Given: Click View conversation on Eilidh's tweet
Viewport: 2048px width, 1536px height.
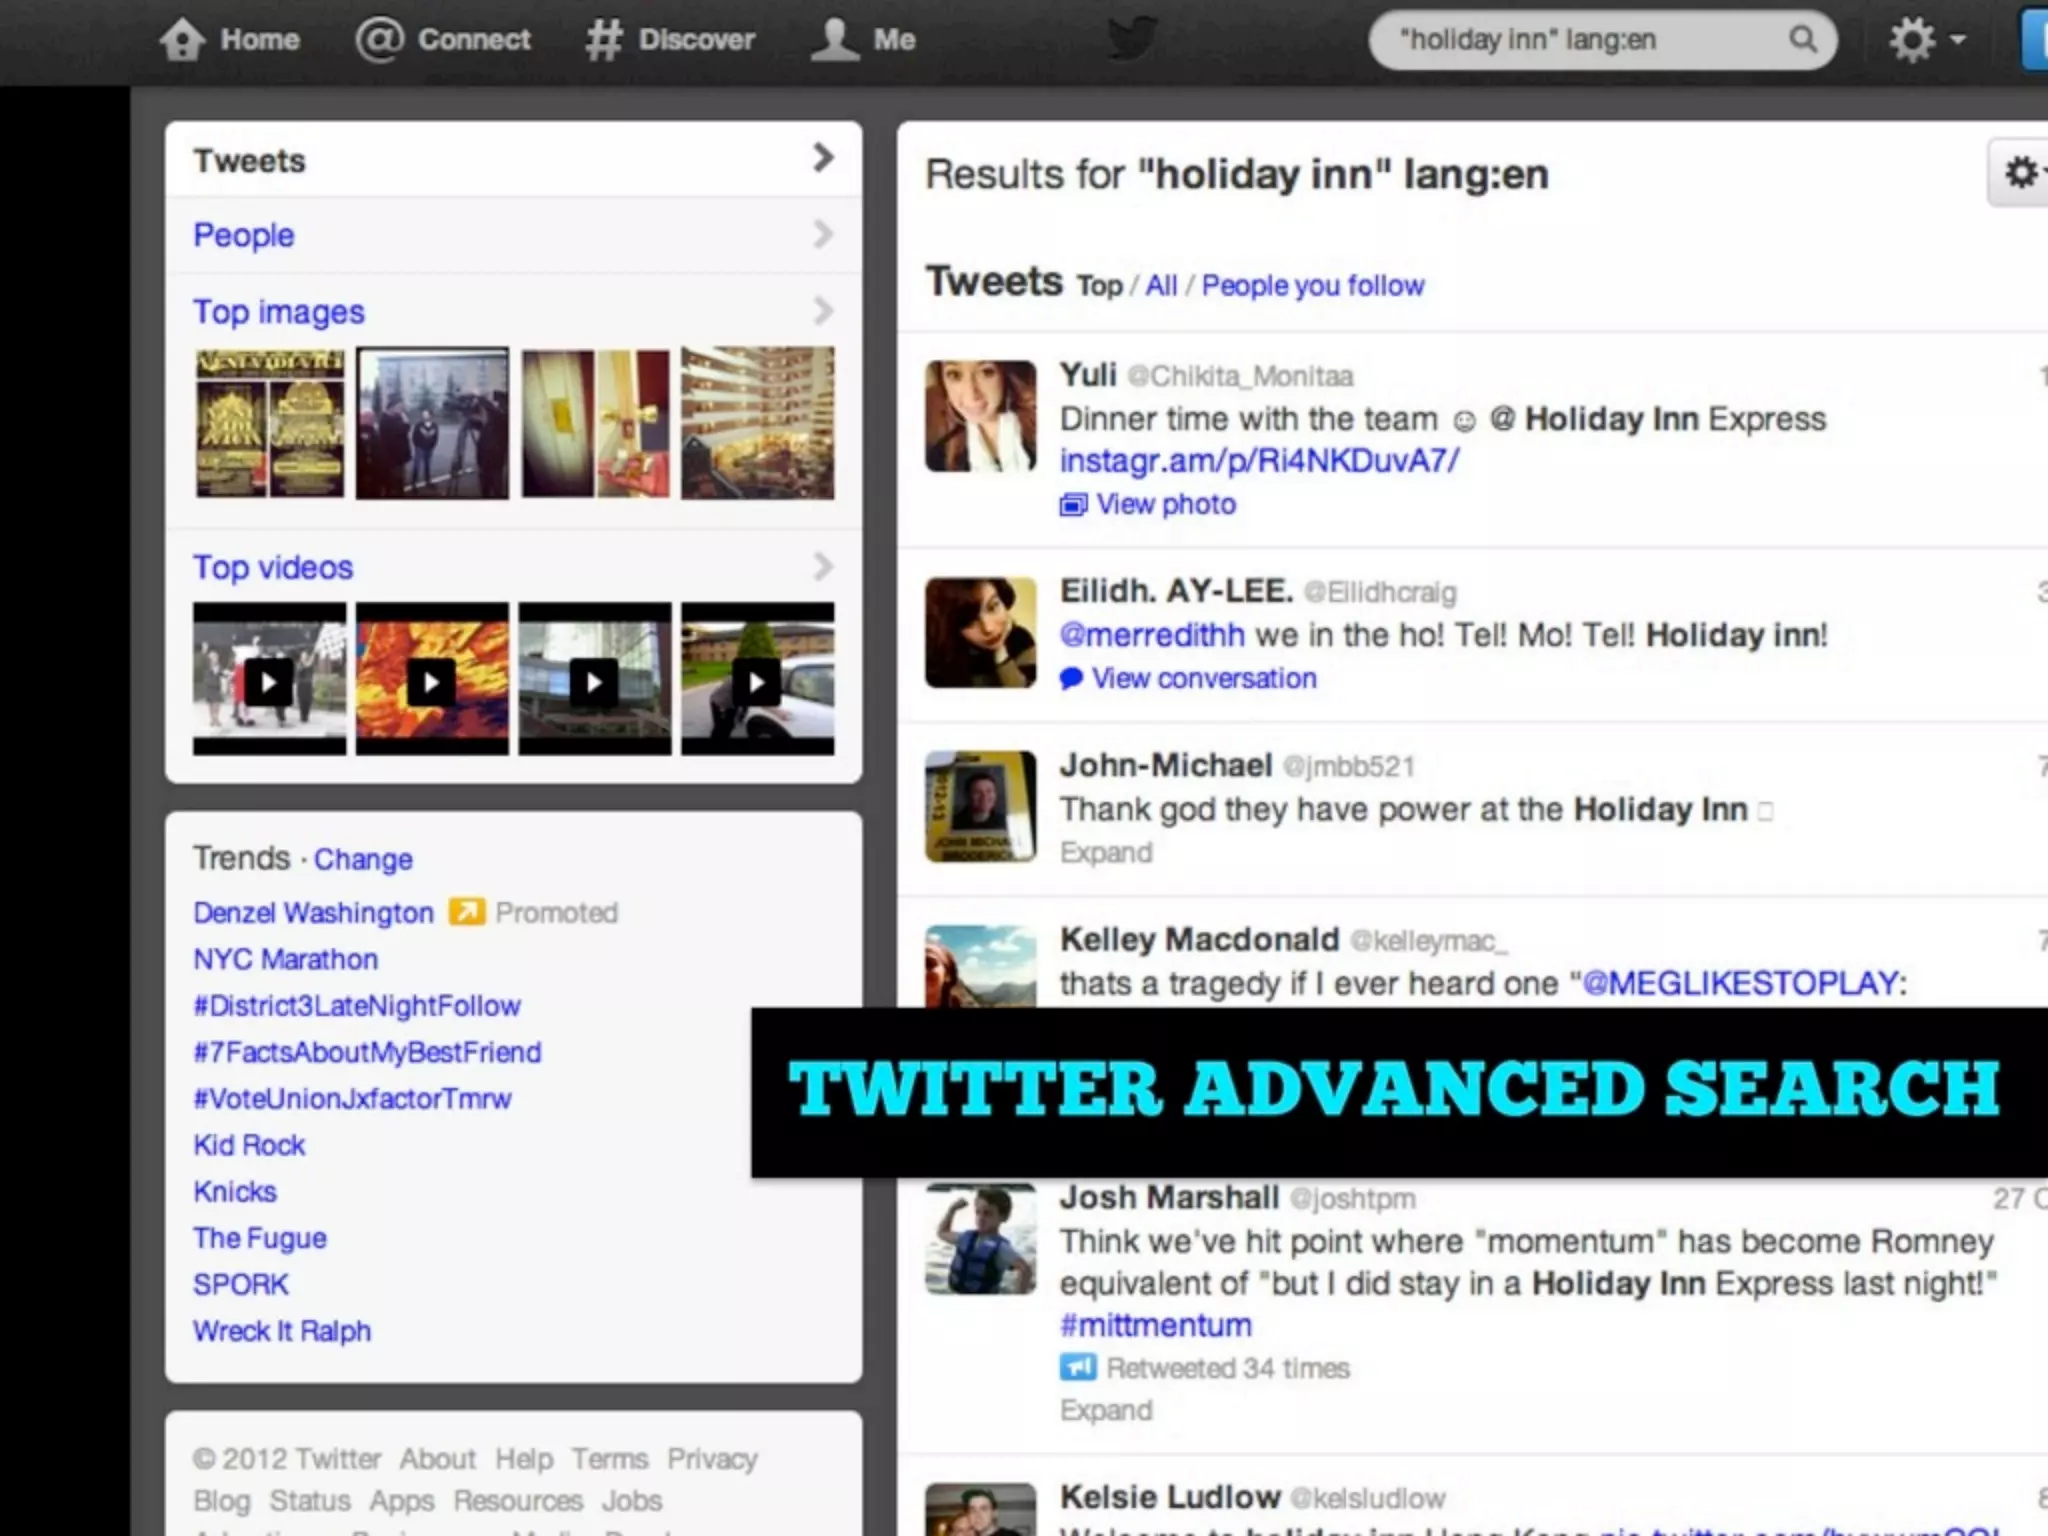Looking at the screenshot, I should (1203, 678).
